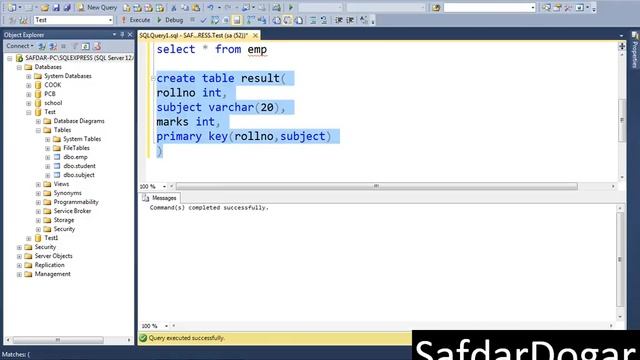Image resolution: width=640 pixels, height=360 pixels.
Task: Click the Decrease Indent icon
Action: click(x=339, y=20)
